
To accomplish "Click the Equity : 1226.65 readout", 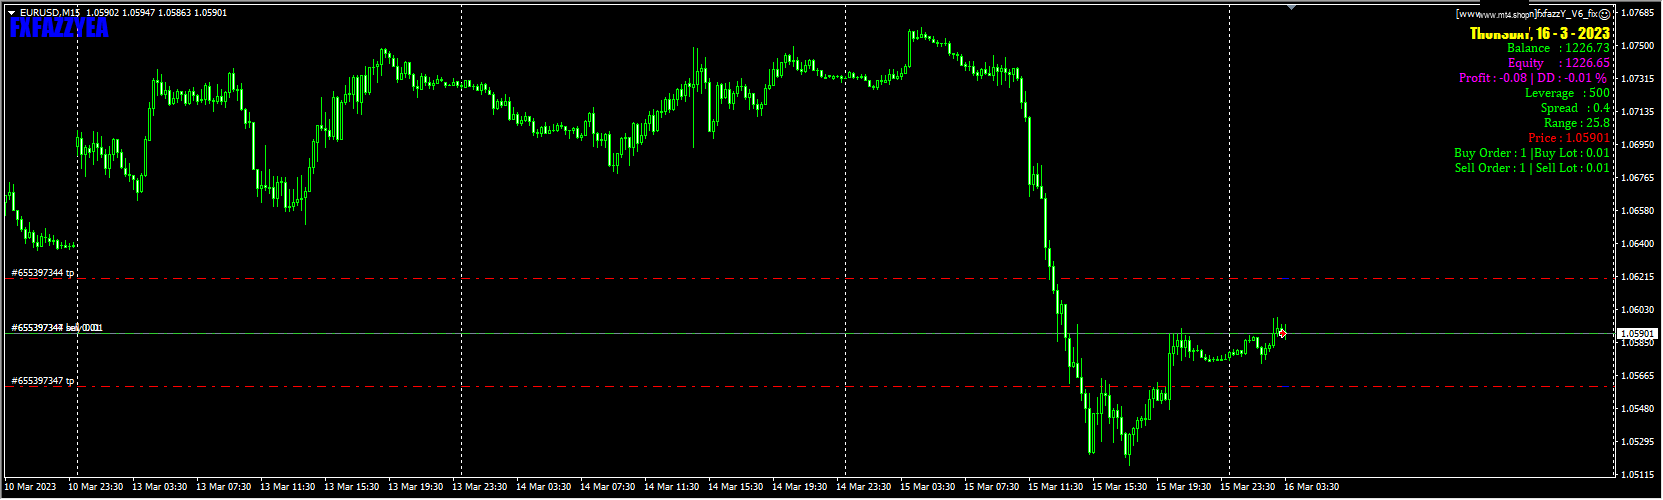I will click(x=1559, y=63).
